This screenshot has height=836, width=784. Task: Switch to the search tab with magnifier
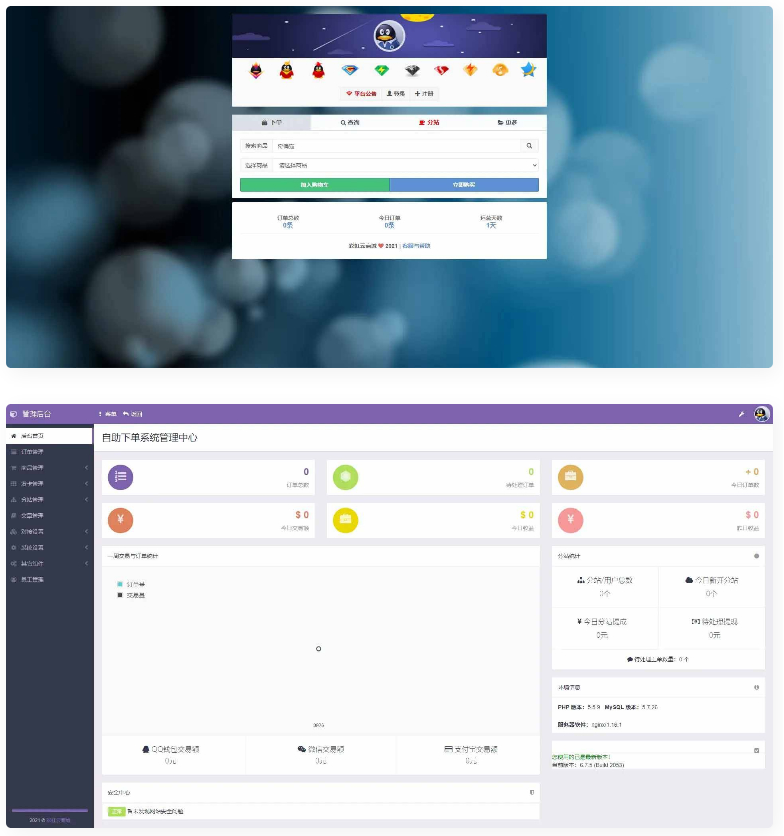[350, 123]
